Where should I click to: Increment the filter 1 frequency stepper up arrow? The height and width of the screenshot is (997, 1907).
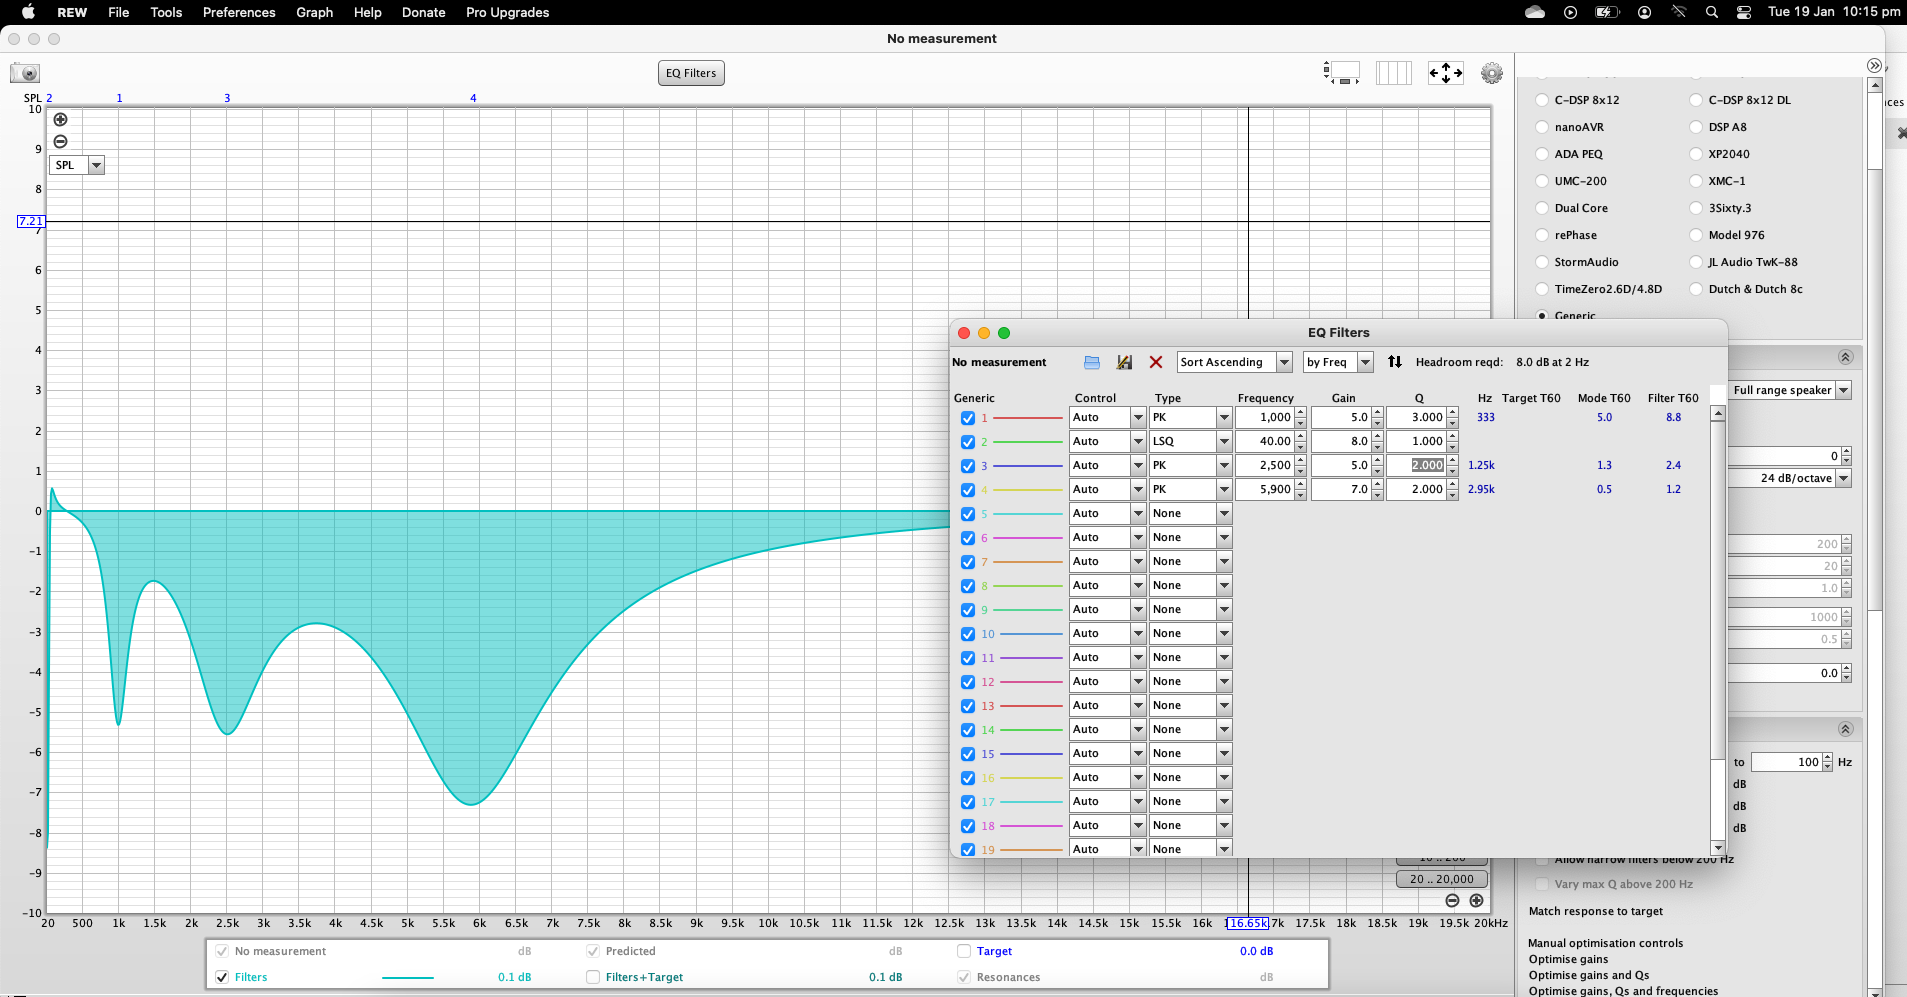click(x=1300, y=412)
